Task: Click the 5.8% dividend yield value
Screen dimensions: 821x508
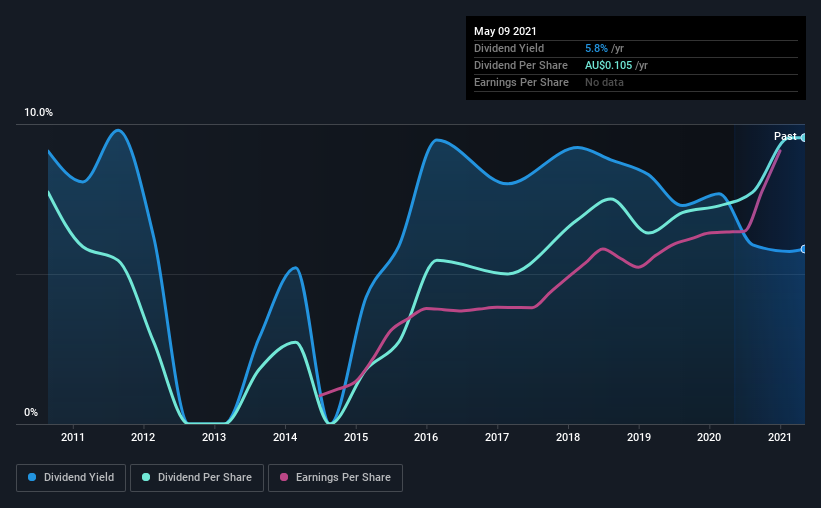Action: [x=596, y=48]
